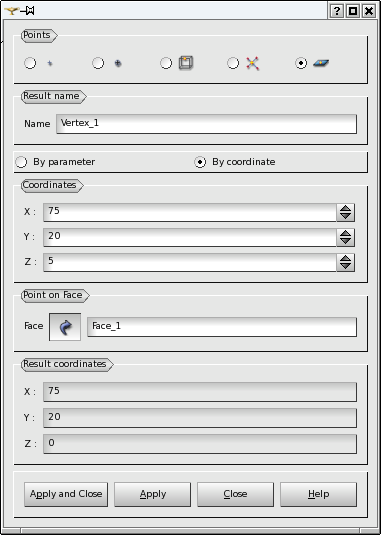Enable the By parameter radio button
The width and height of the screenshot is (381, 535).
pyautogui.click(x=21, y=162)
